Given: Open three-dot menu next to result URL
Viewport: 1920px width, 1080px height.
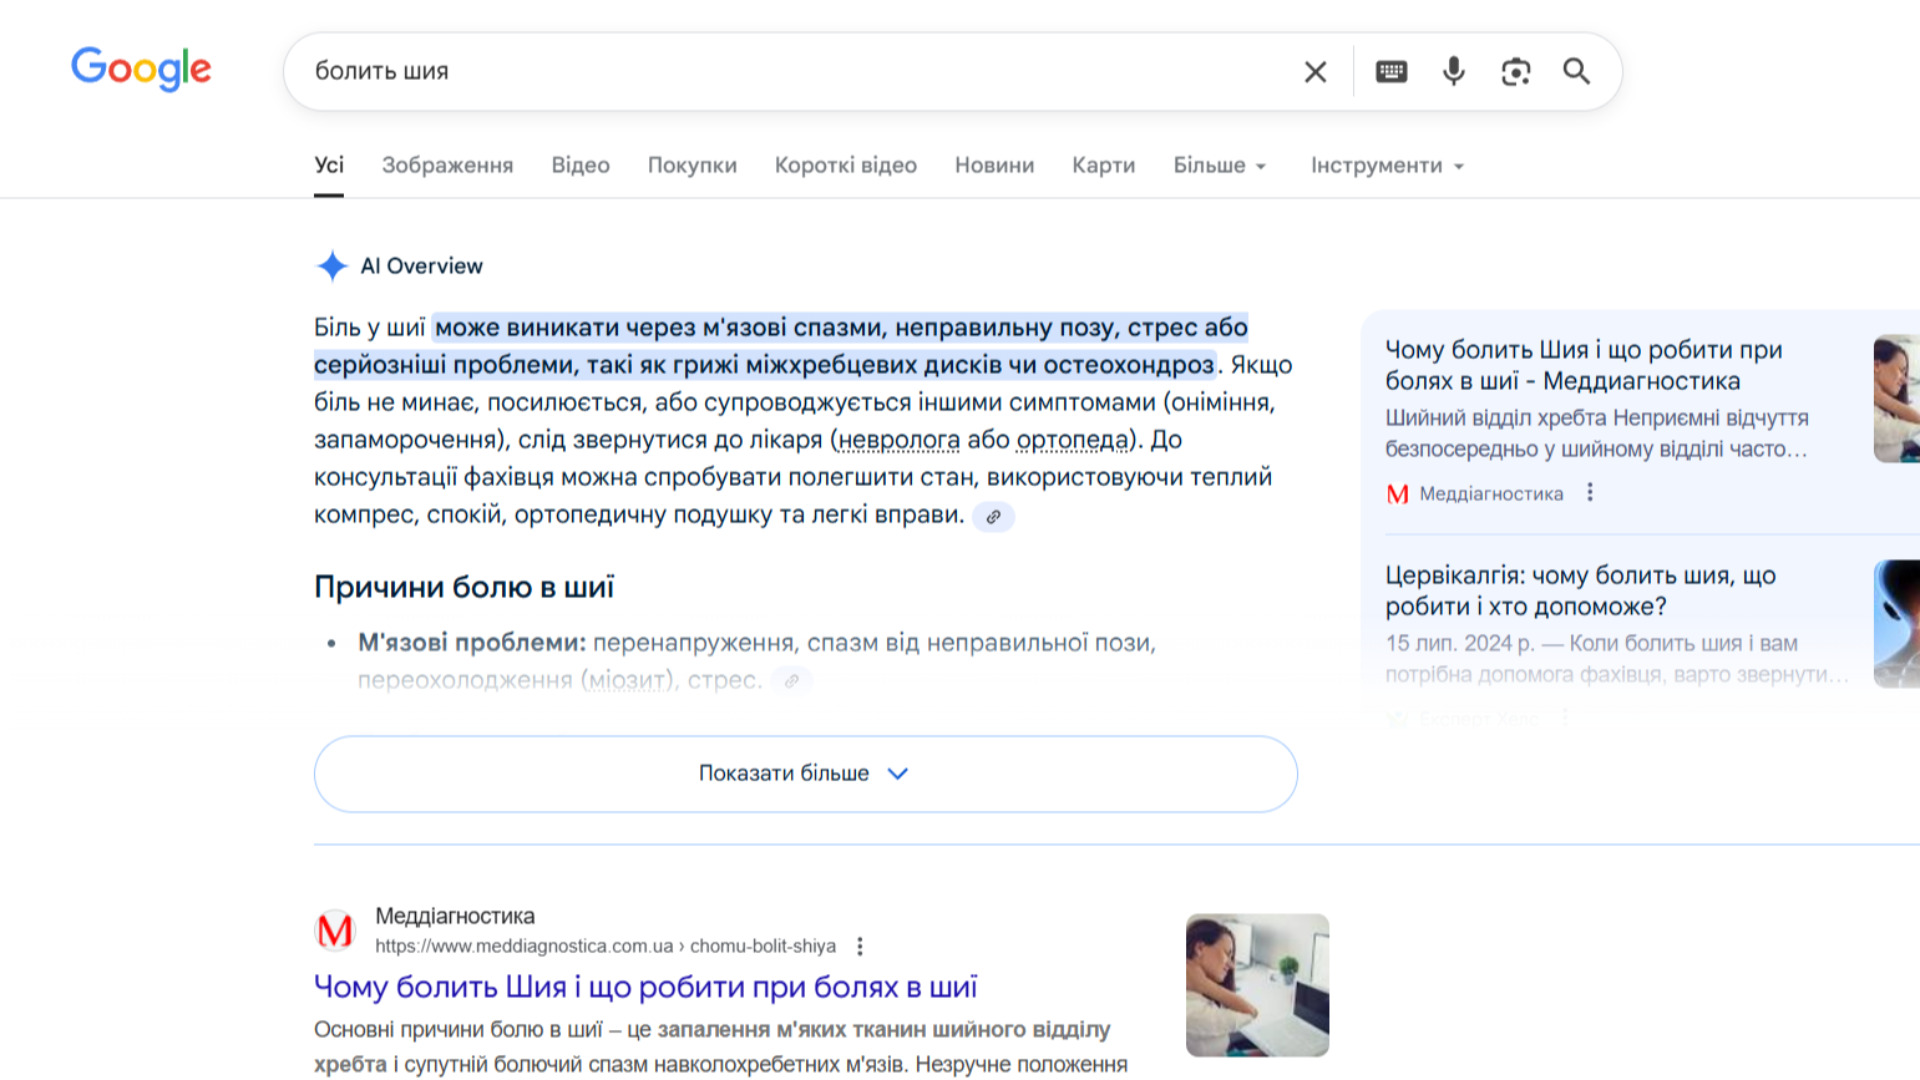Looking at the screenshot, I should tap(860, 946).
